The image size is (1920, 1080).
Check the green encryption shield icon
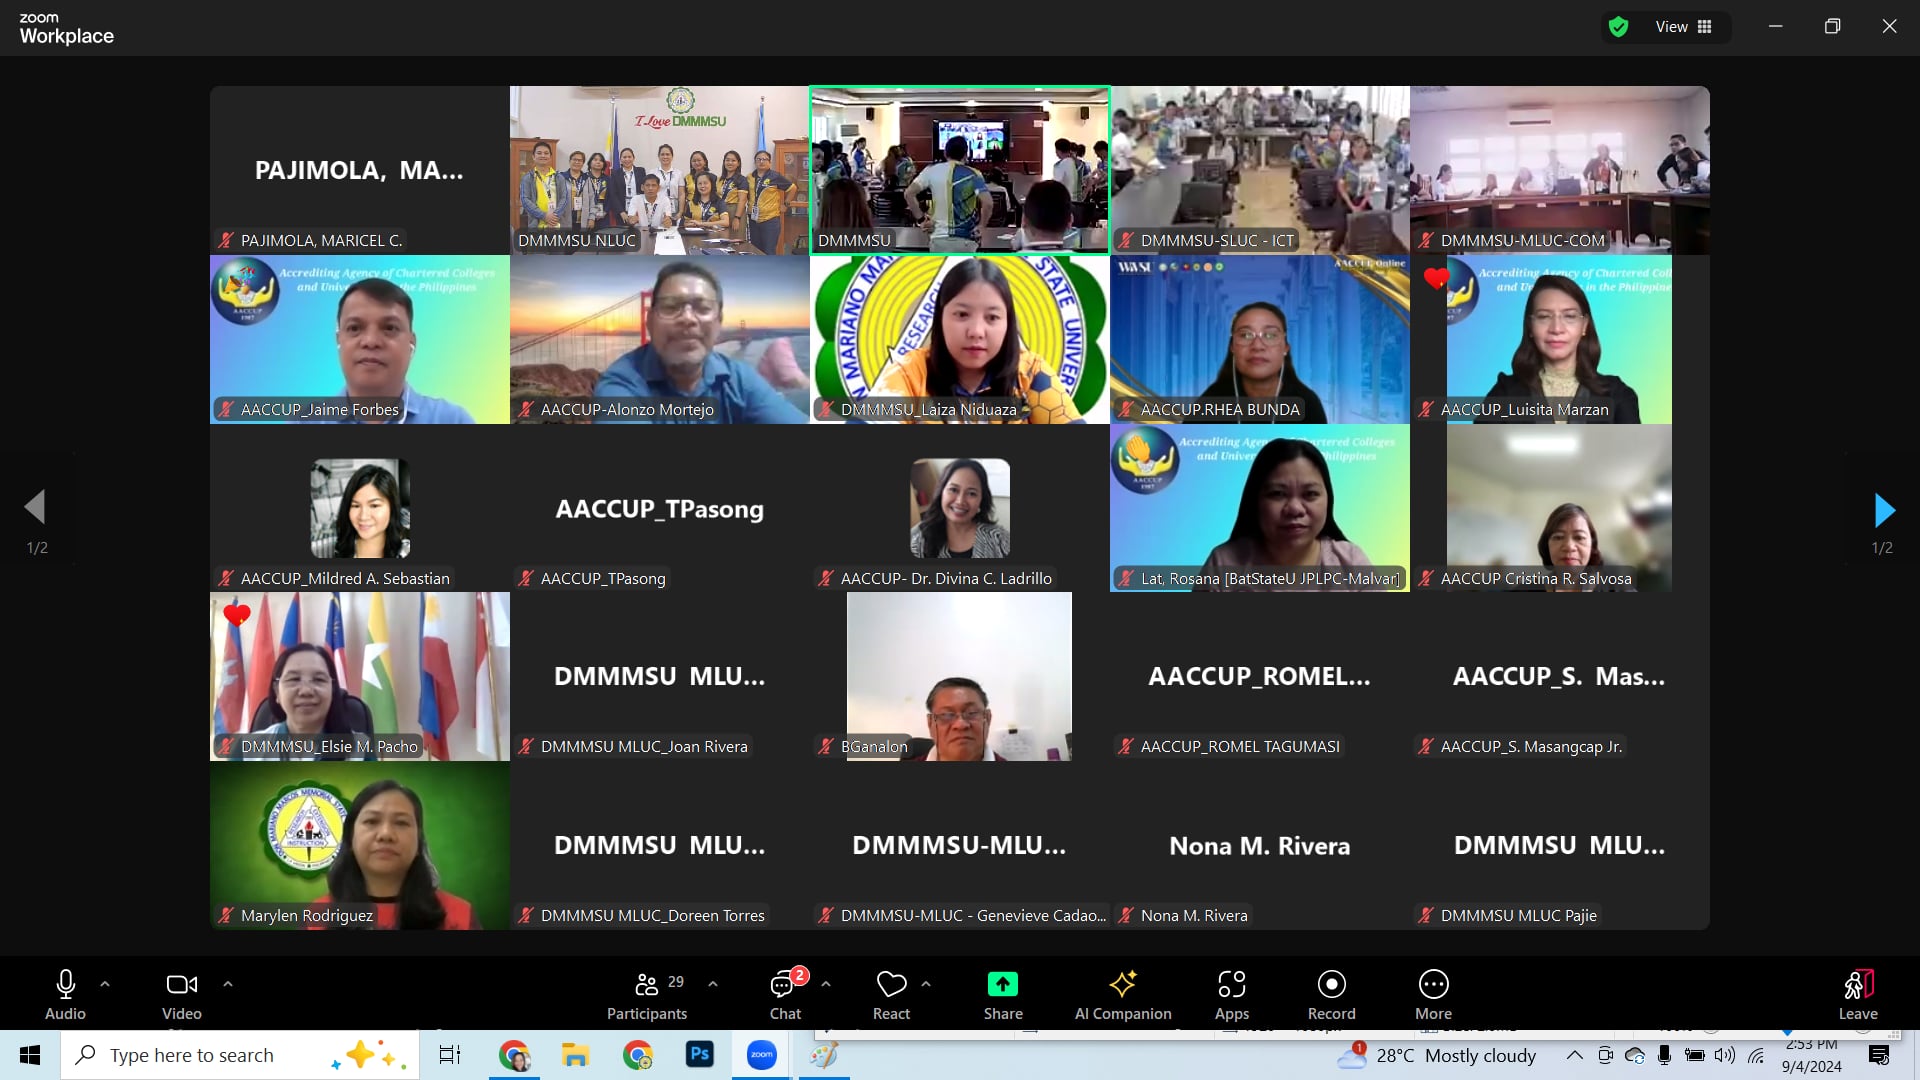tap(1618, 27)
